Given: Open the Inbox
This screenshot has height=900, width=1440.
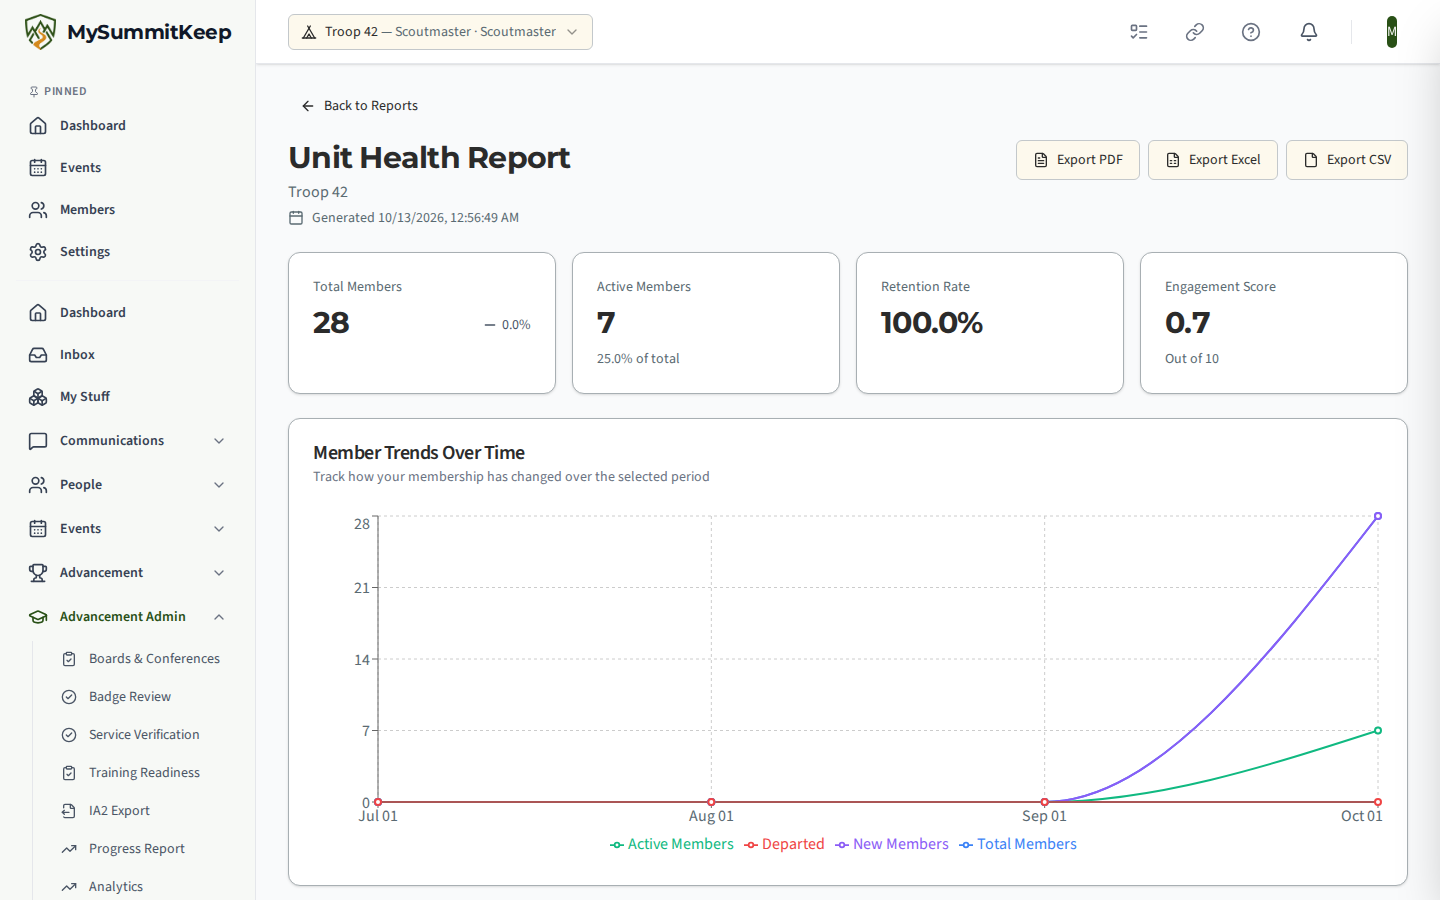Looking at the screenshot, I should [128, 354].
